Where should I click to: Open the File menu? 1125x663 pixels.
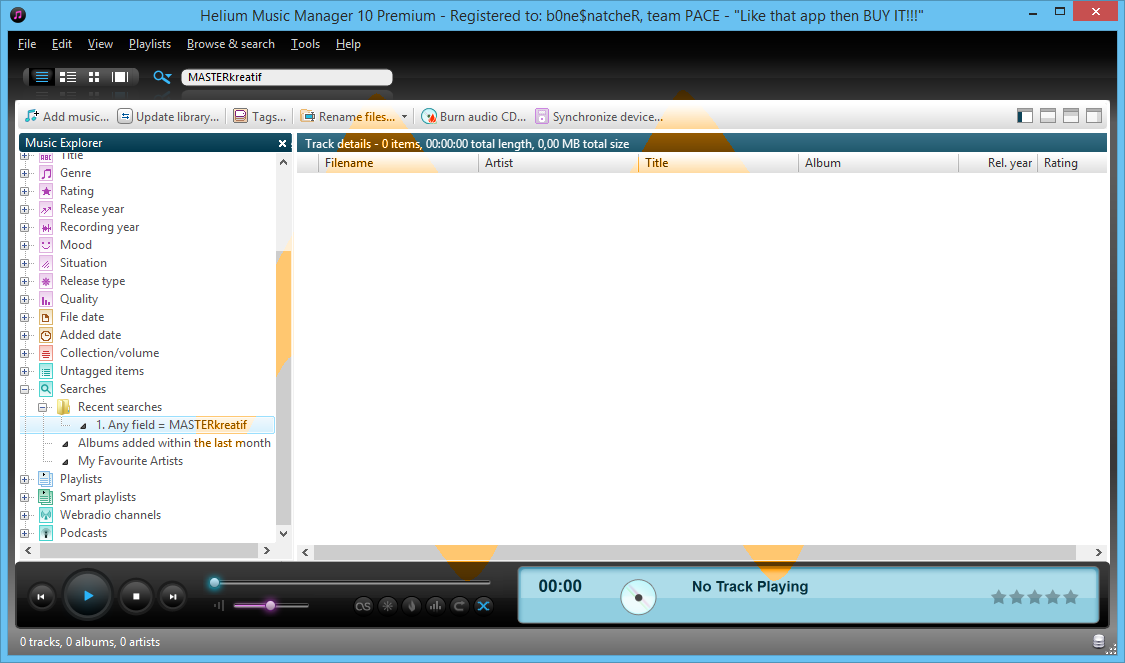pyautogui.click(x=27, y=44)
